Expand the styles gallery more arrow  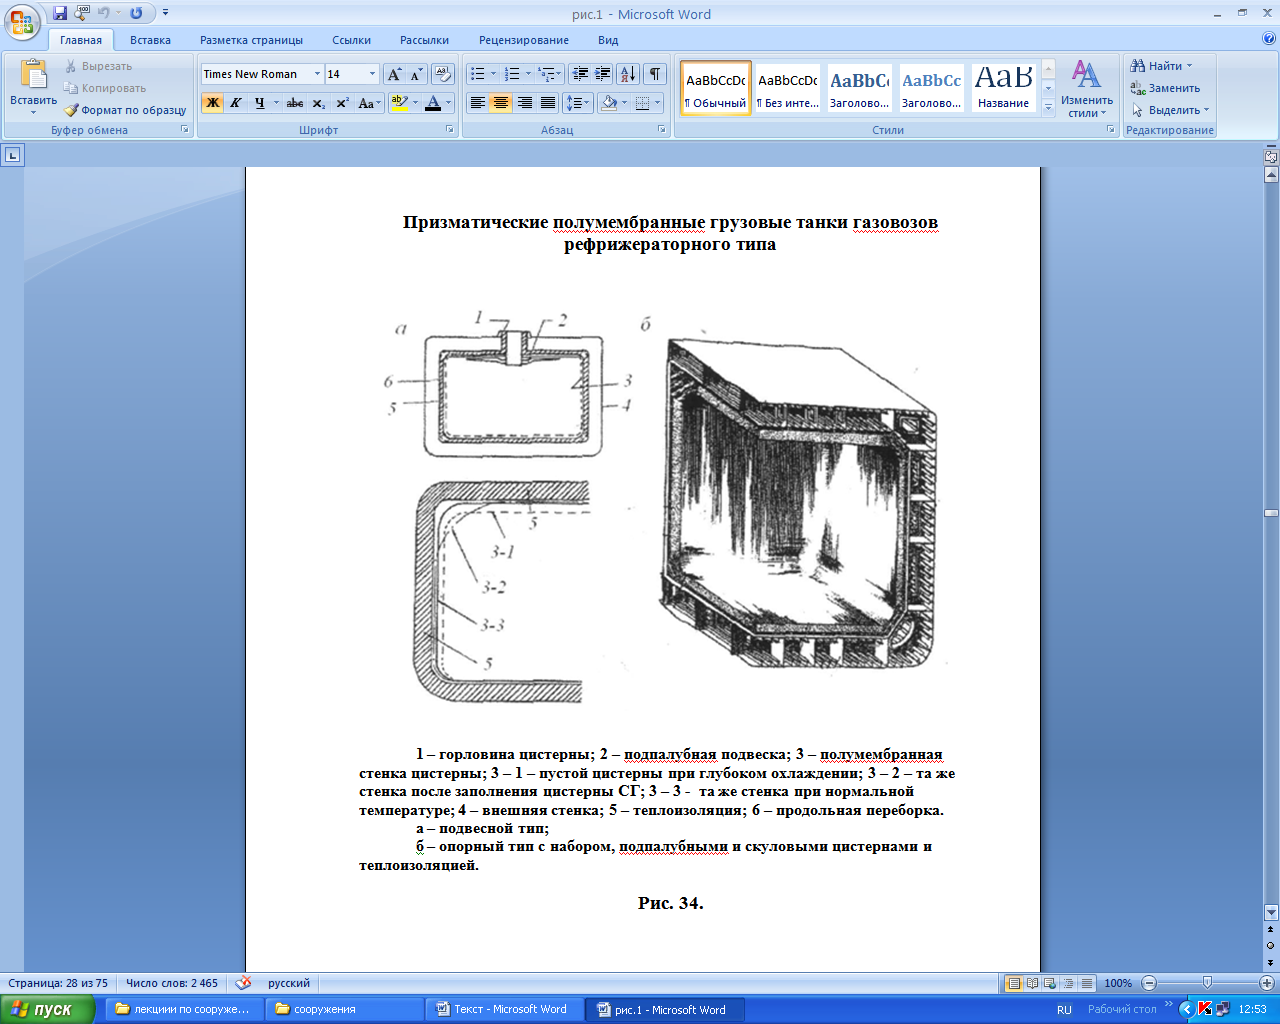(1048, 108)
